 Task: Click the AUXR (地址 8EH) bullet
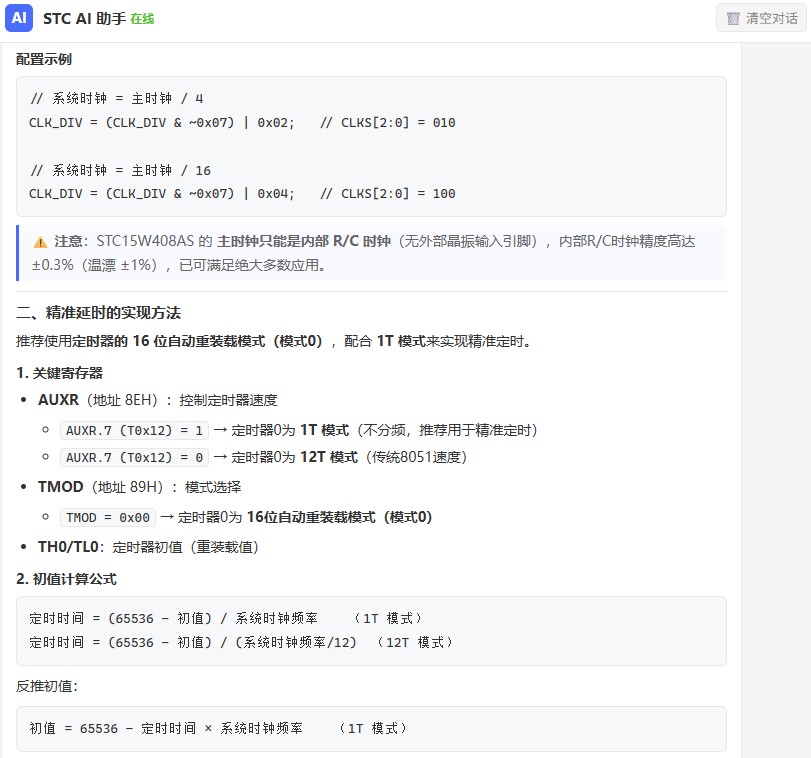[158, 400]
